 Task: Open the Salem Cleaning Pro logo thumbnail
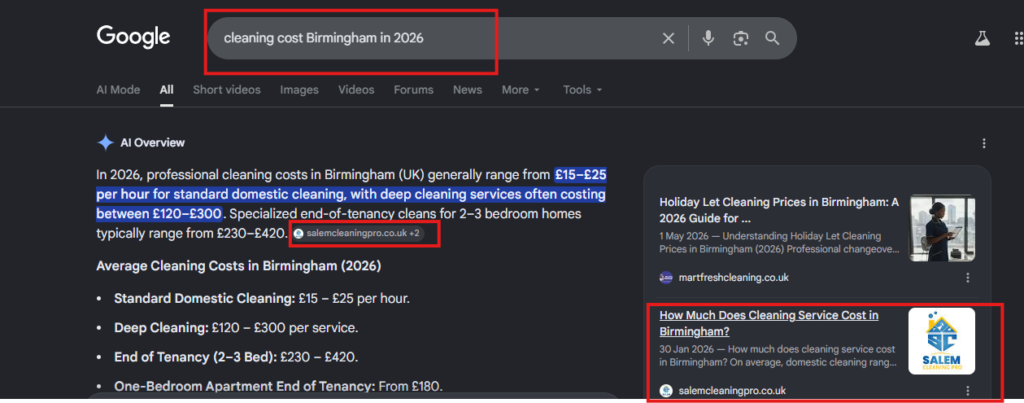coord(942,341)
